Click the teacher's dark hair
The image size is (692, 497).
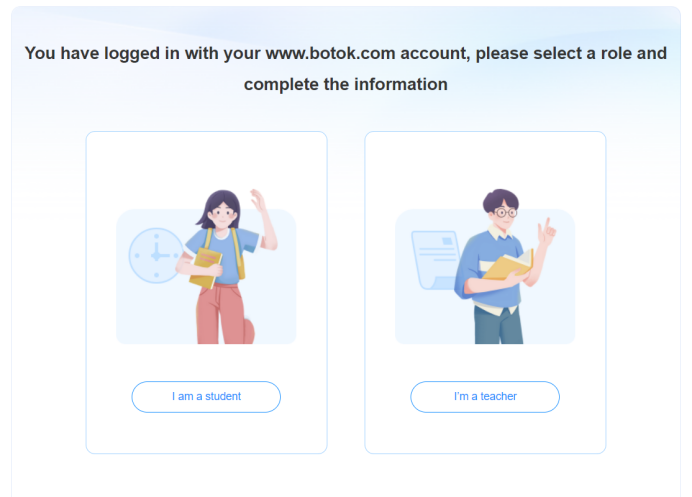click(500, 199)
